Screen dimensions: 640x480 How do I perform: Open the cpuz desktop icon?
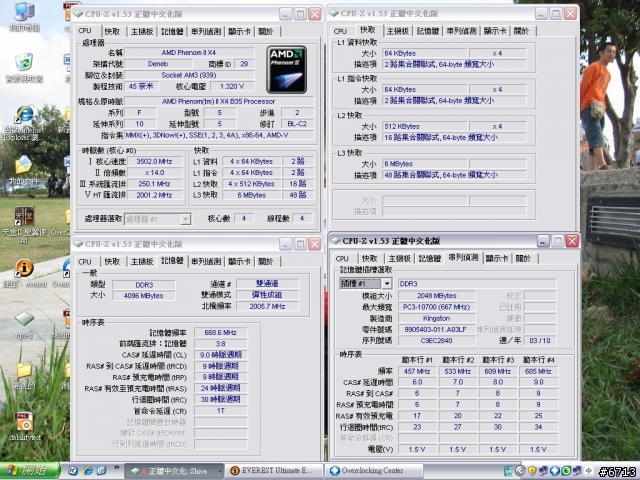[x=24, y=324]
